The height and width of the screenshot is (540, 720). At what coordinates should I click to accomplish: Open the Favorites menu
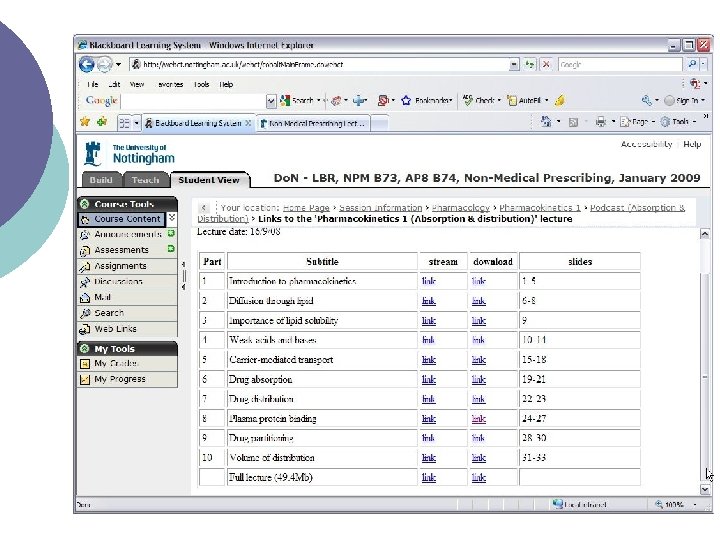tap(170, 84)
